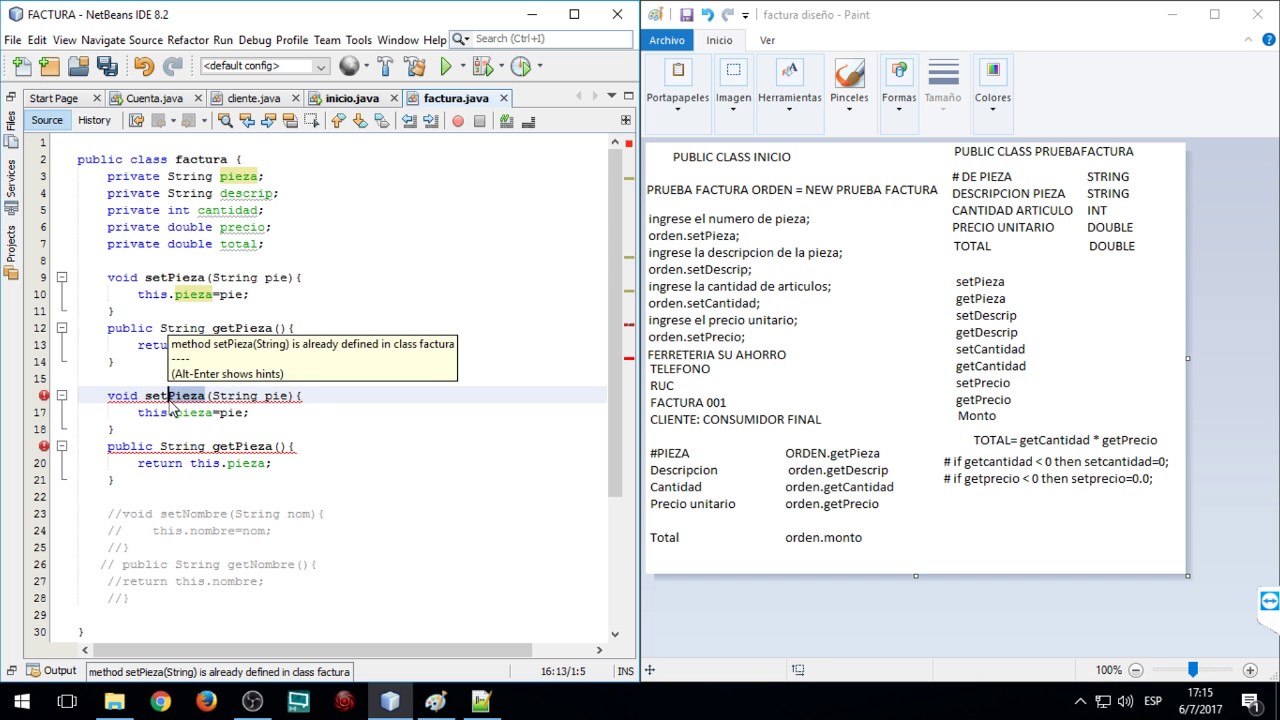This screenshot has width=1280, height=720.
Task: Click the Uncomment code icon in editor toolbar
Action: [x=528, y=121]
